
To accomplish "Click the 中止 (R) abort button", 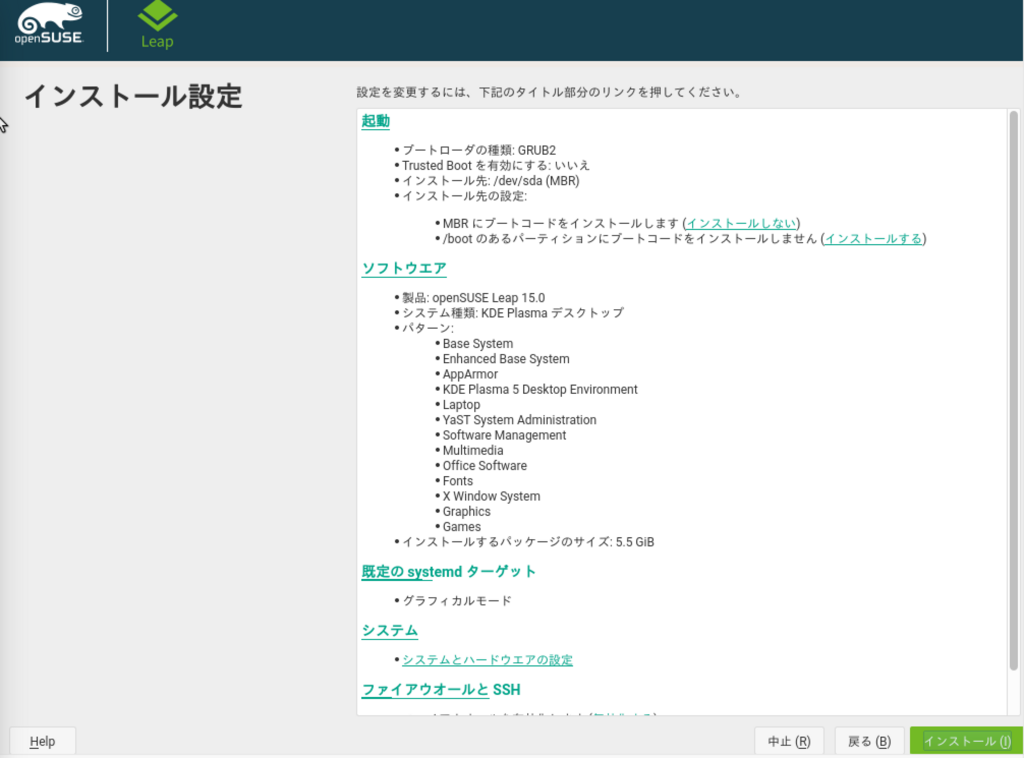I will [789, 741].
